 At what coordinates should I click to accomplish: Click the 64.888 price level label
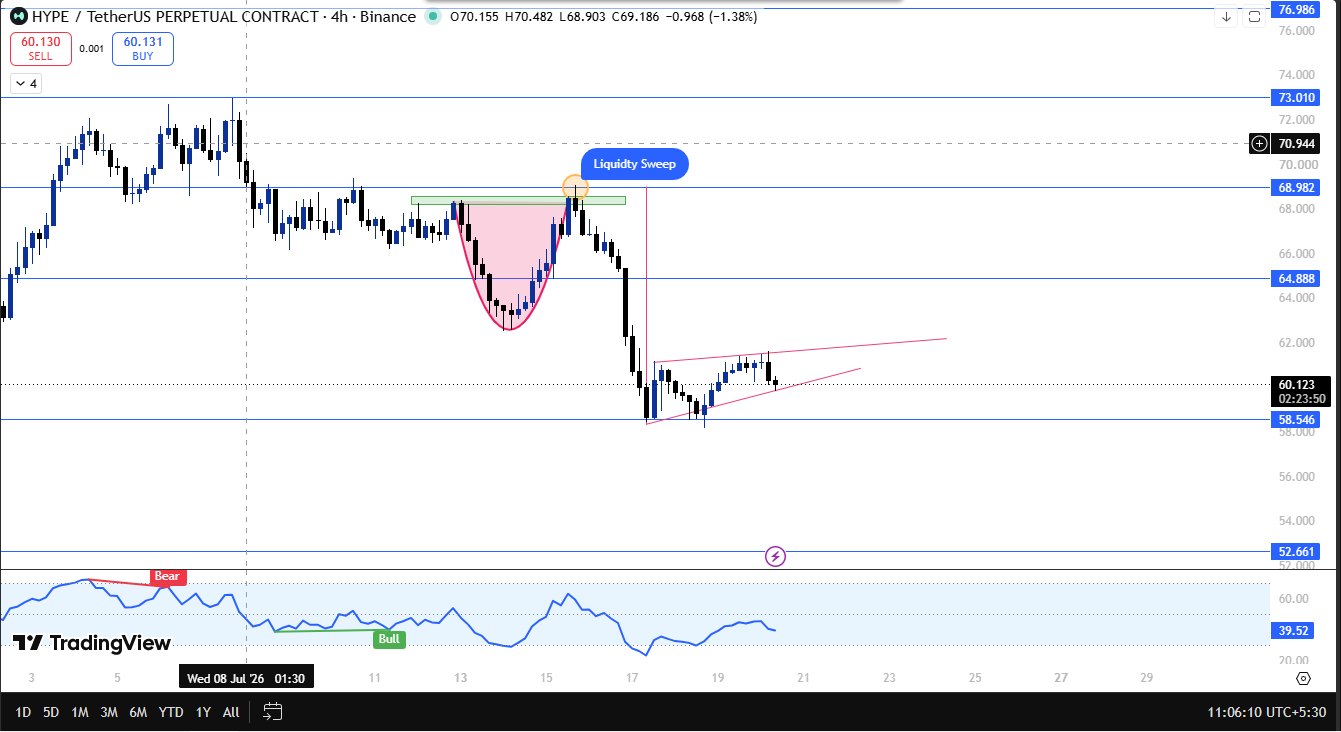1297,278
